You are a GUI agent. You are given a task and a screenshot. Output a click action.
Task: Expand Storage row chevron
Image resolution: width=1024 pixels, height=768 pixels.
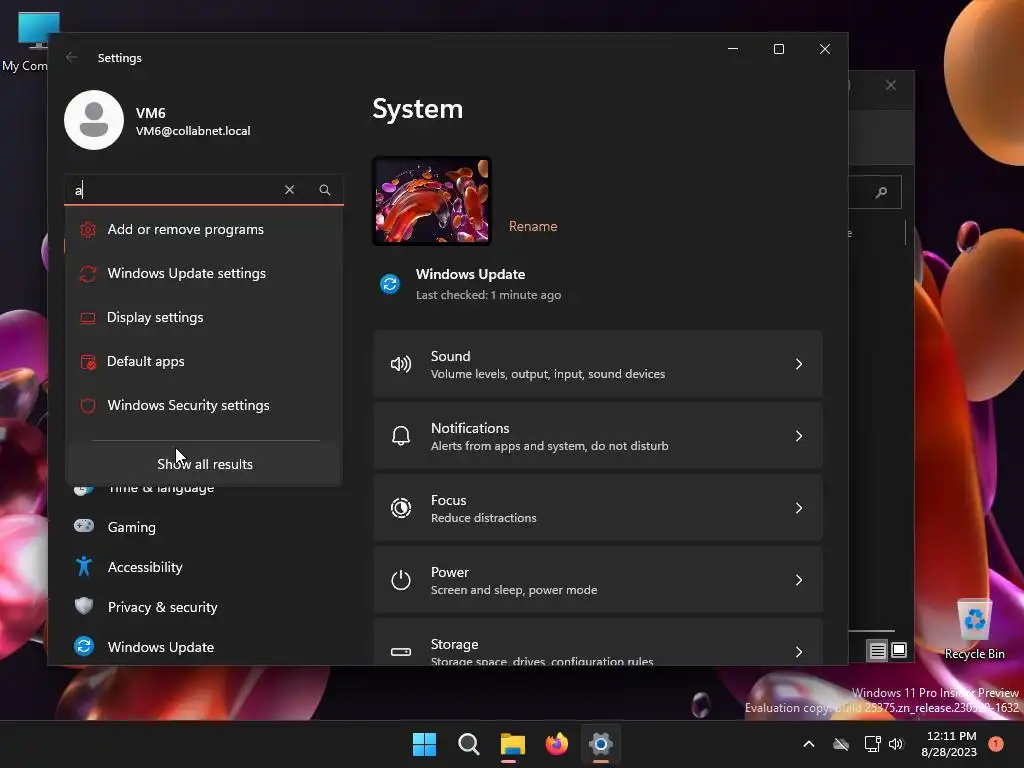(x=799, y=652)
